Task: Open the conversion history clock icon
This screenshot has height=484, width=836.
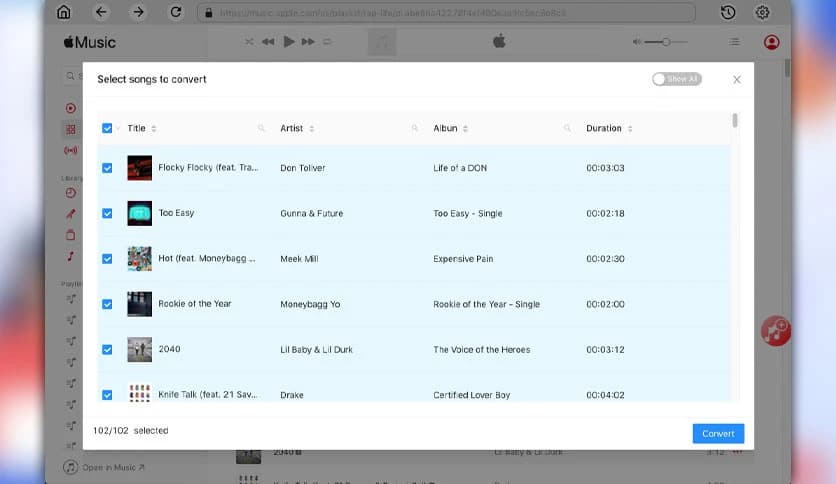Action: tap(728, 12)
